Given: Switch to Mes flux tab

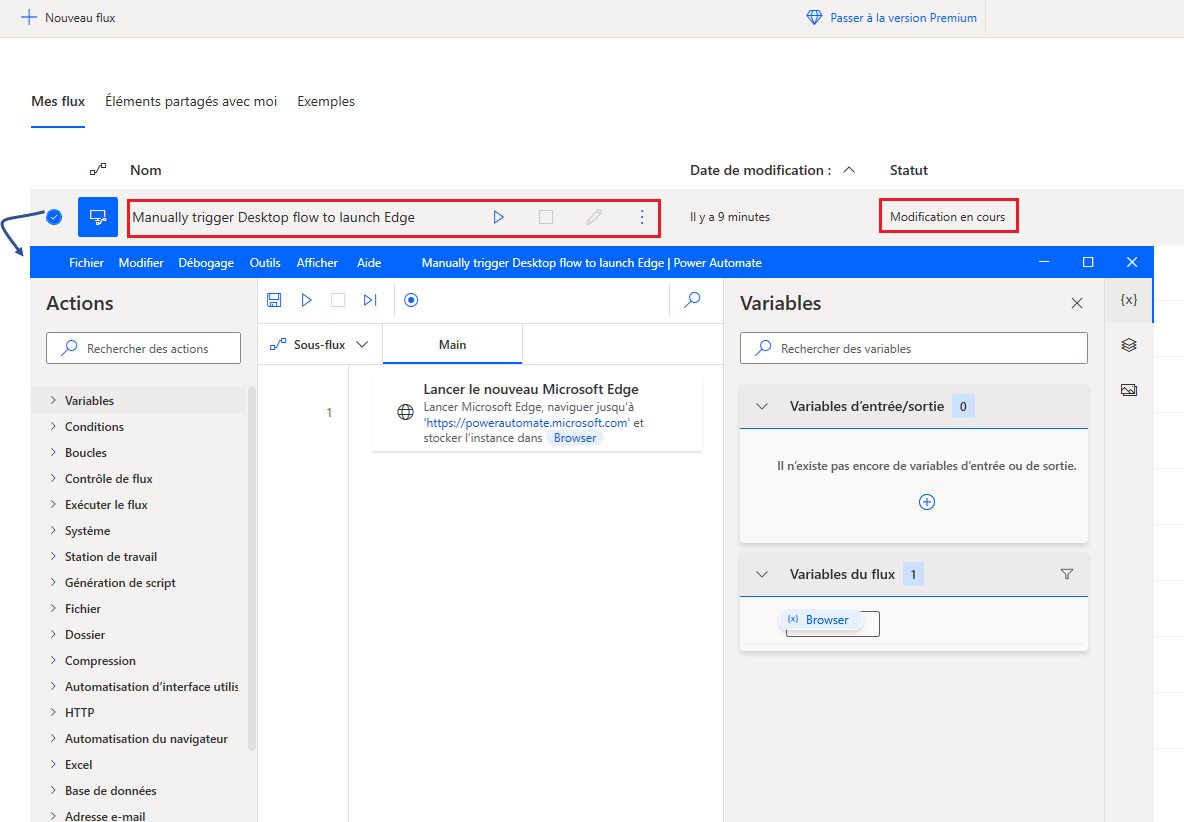Looking at the screenshot, I should pos(58,101).
